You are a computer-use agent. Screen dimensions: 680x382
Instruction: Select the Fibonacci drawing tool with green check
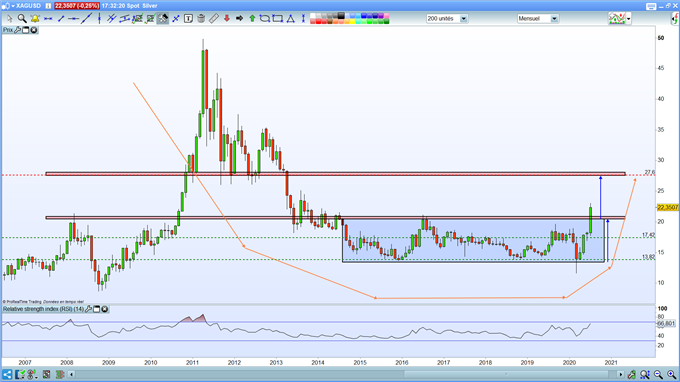click(137, 19)
